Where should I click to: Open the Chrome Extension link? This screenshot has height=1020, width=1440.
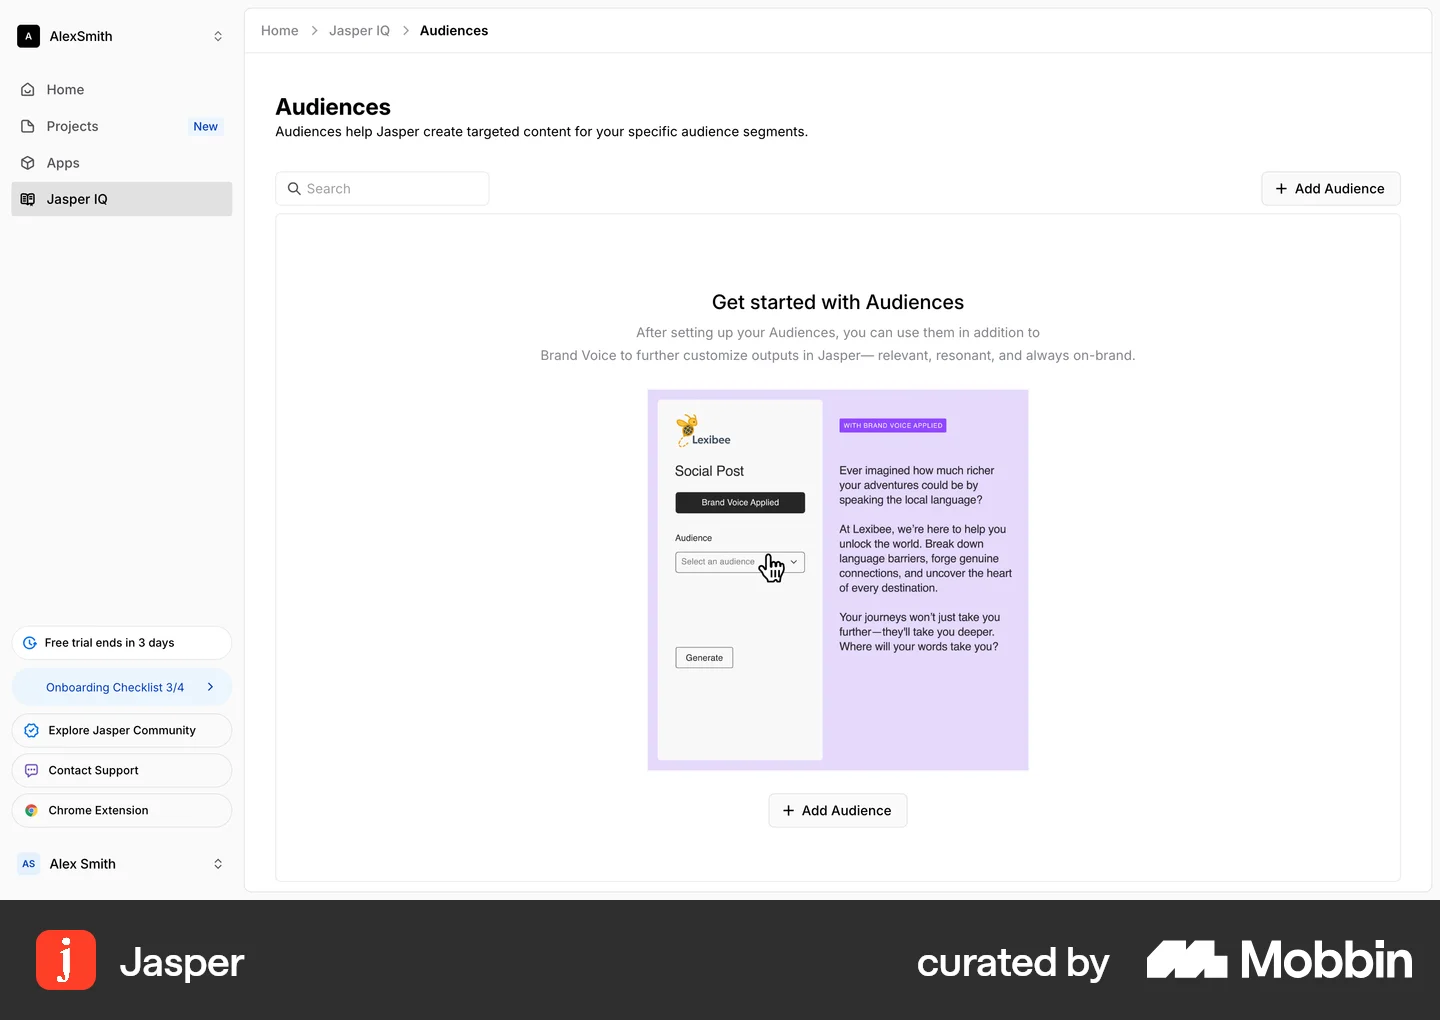[x=121, y=810]
